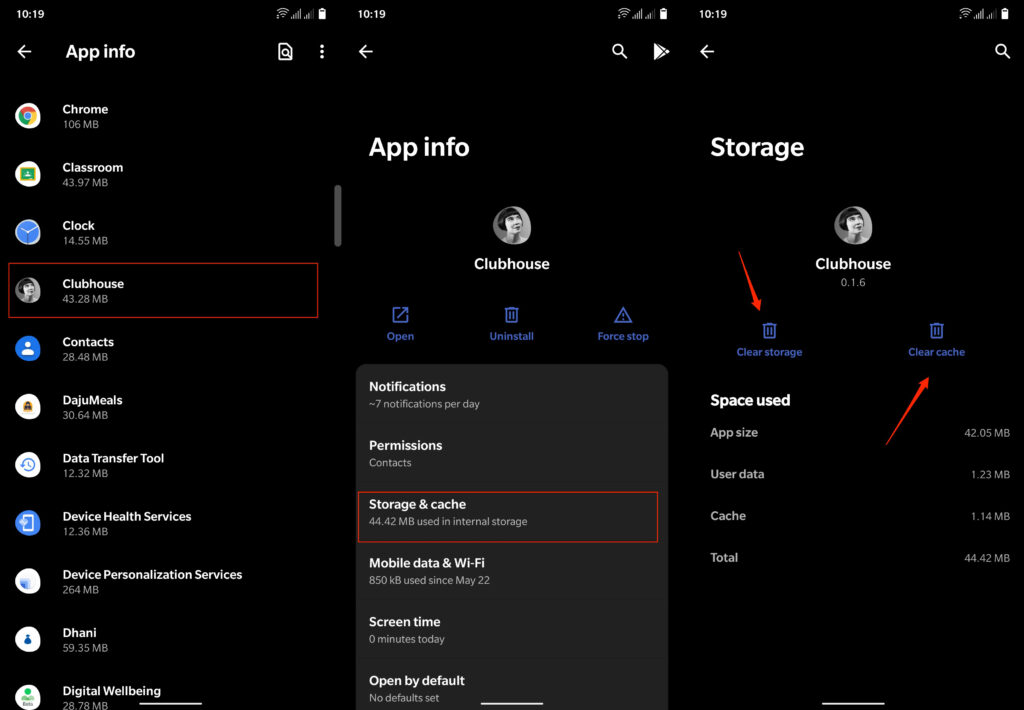This screenshot has height=710, width=1024.
Task: Tap Cache 1.14 MB value
Action: click(990, 517)
